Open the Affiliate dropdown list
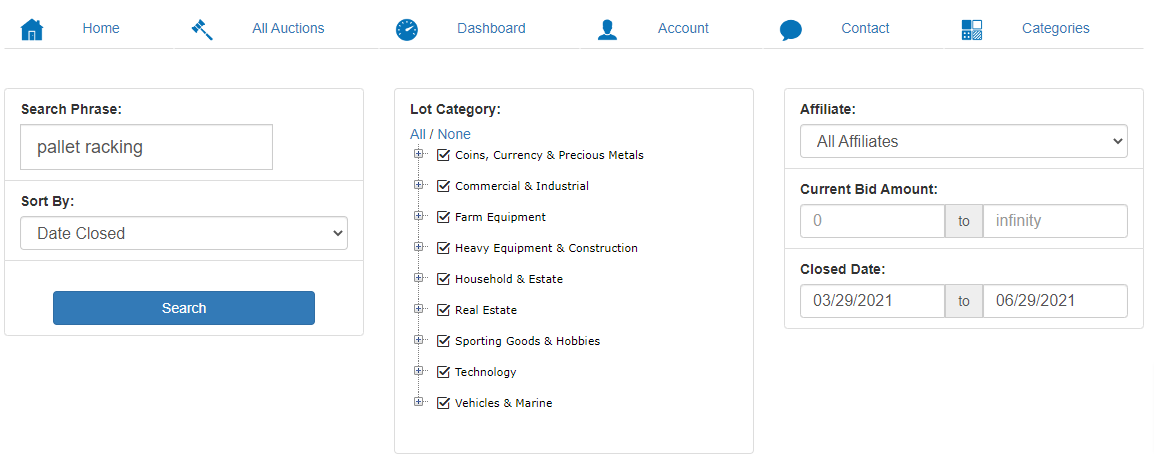This screenshot has width=1154, height=471. click(x=963, y=141)
